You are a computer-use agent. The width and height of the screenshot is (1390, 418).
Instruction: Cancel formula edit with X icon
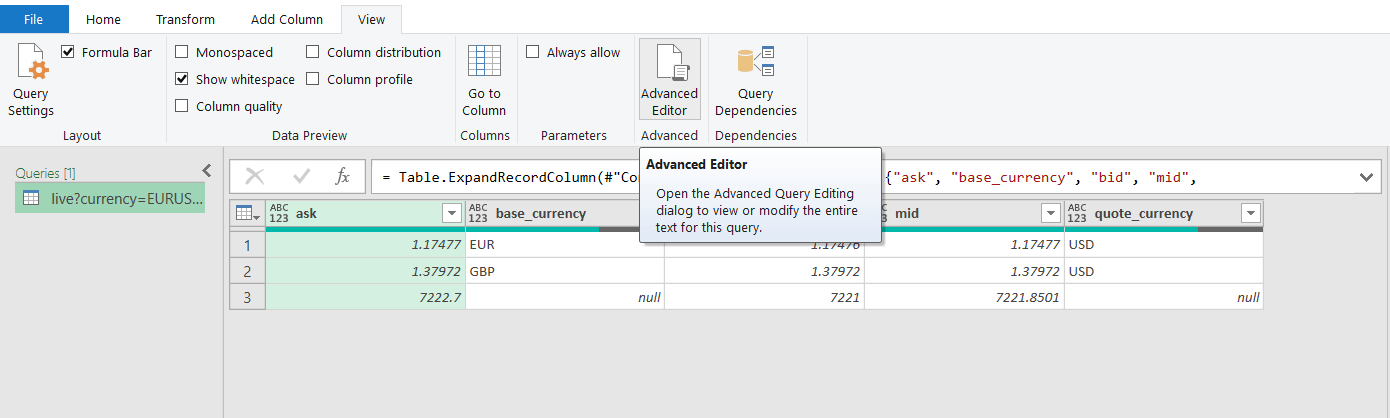coord(255,177)
